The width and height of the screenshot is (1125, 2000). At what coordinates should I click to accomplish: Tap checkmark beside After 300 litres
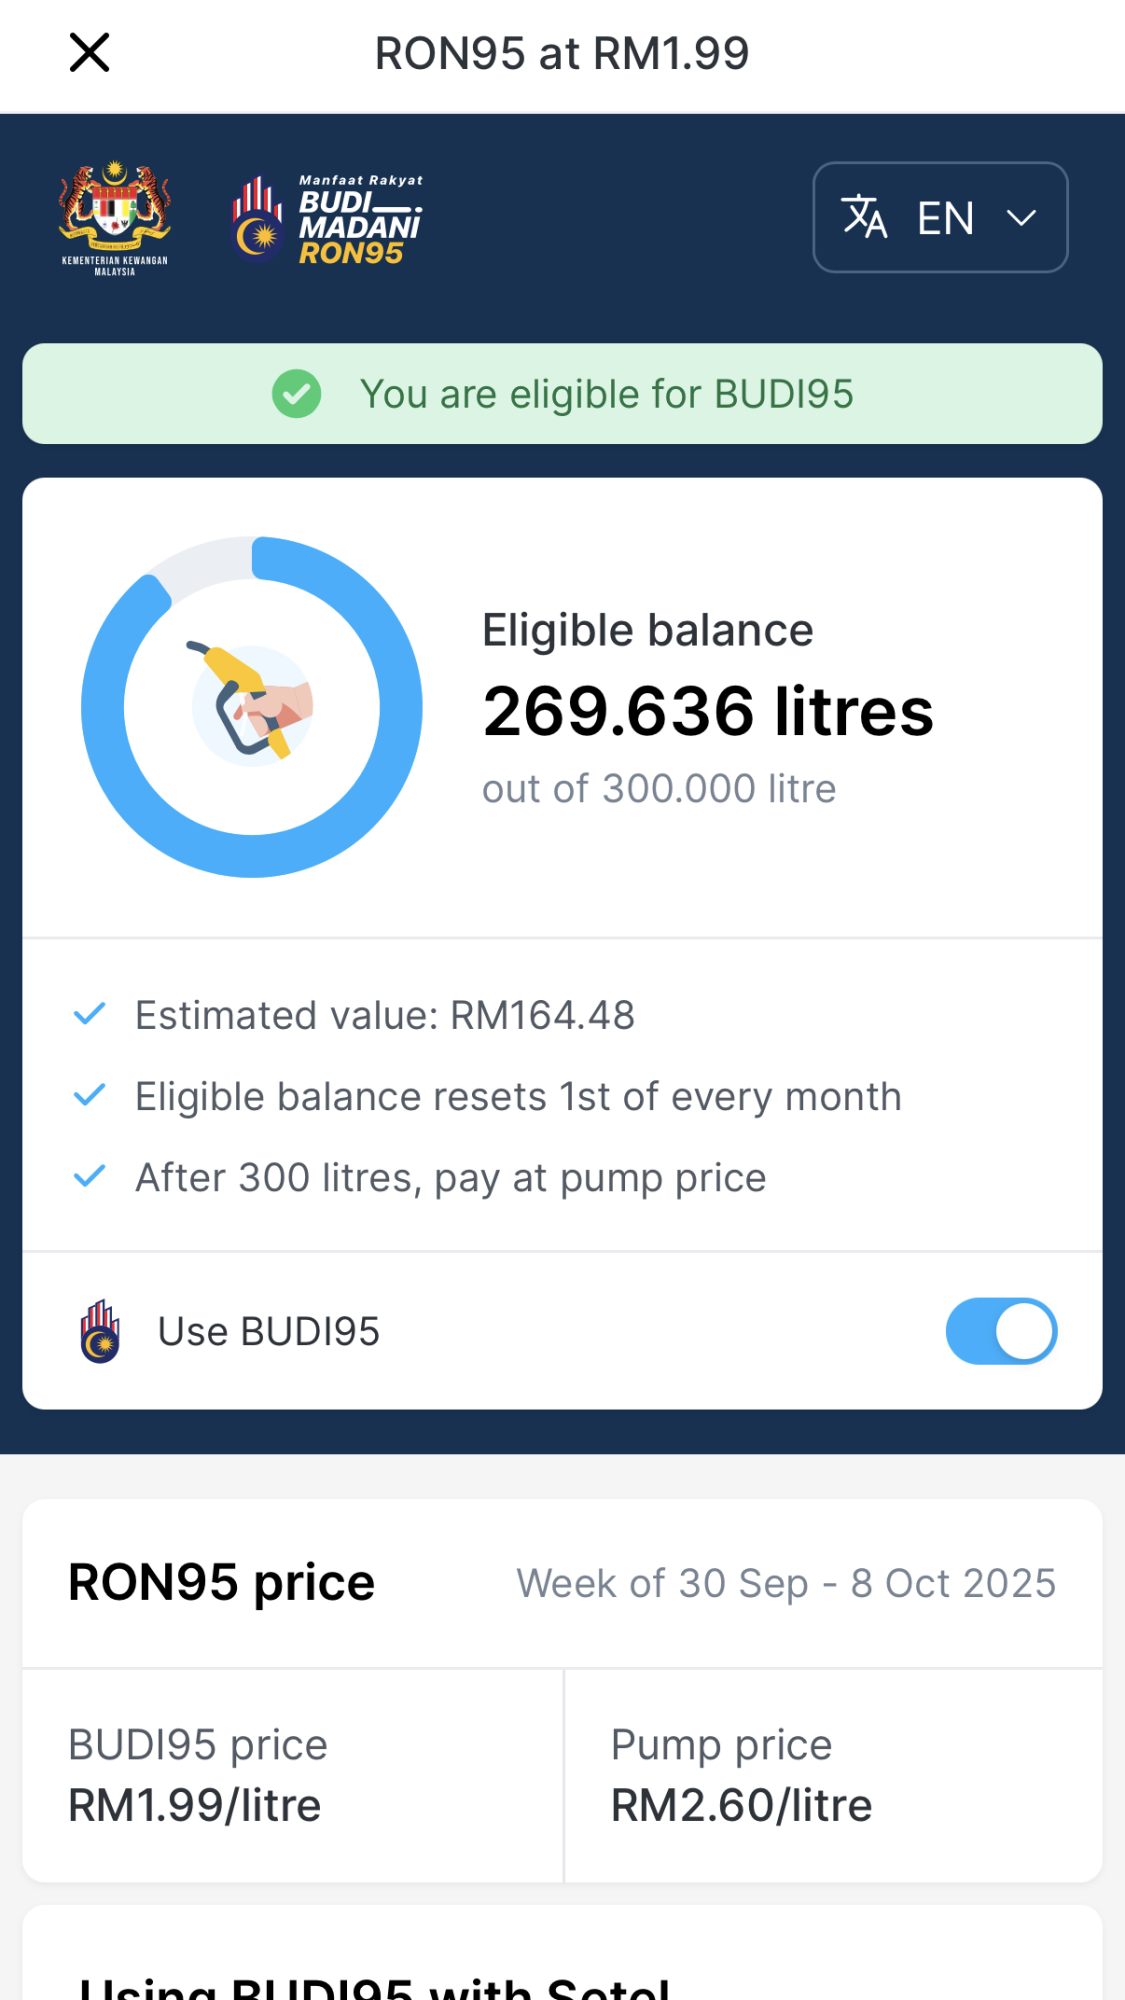point(90,1177)
